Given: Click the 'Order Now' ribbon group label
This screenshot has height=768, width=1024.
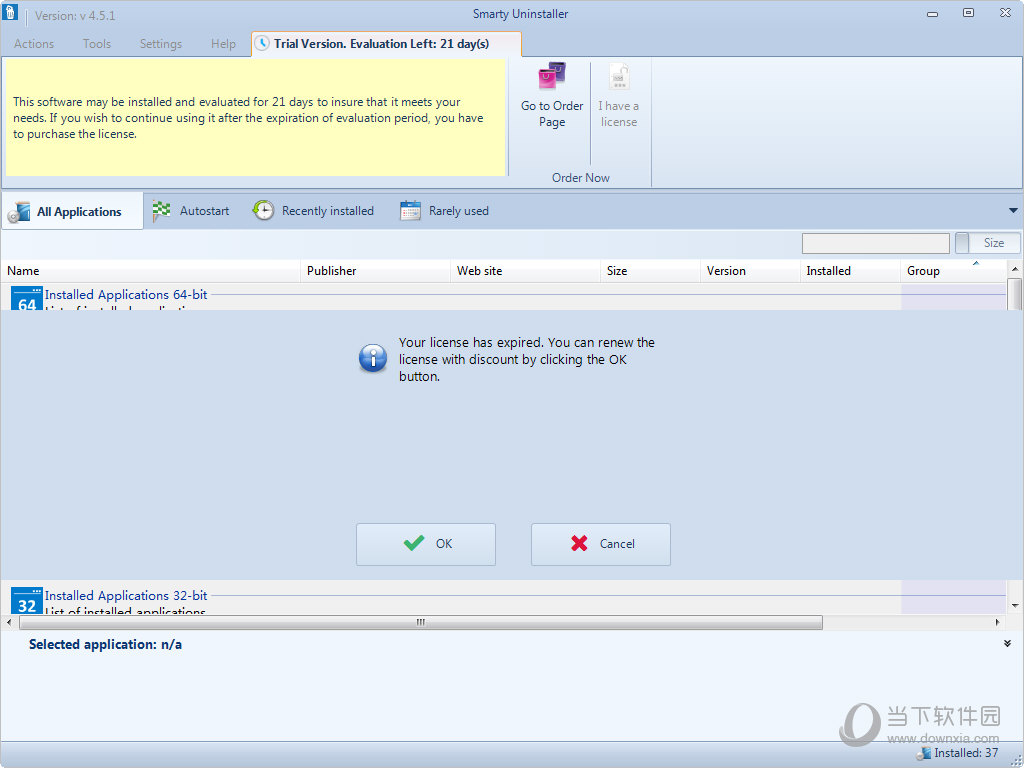Looking at the screenshot, I should (x=581, y=178).
